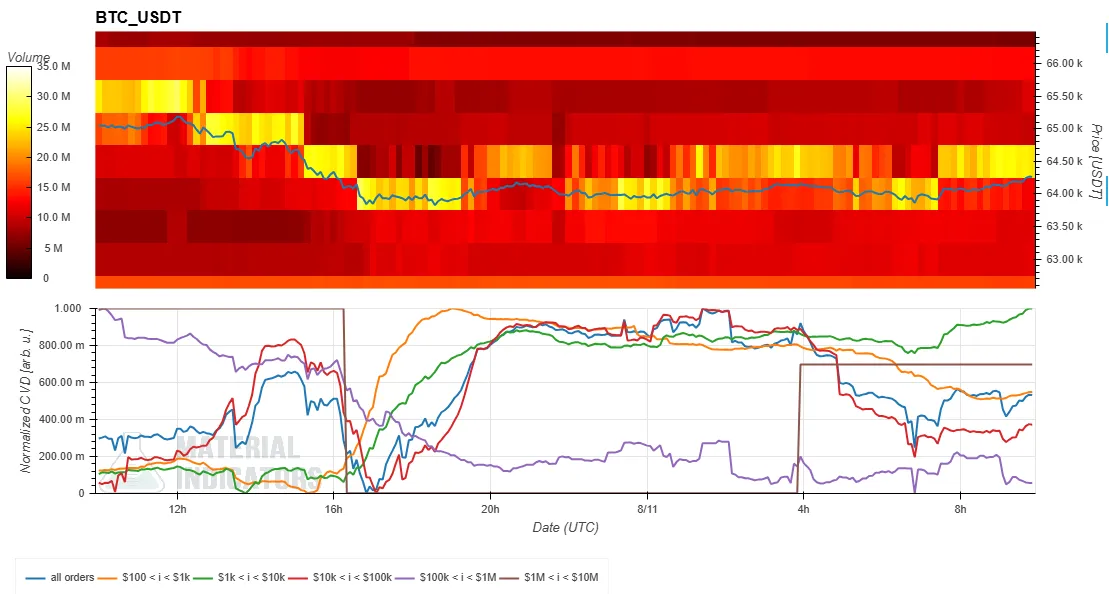This screenshot has width=1109, height=594.
Task: Click the '66.00 k' price axis label
Action: (1064, 64)
